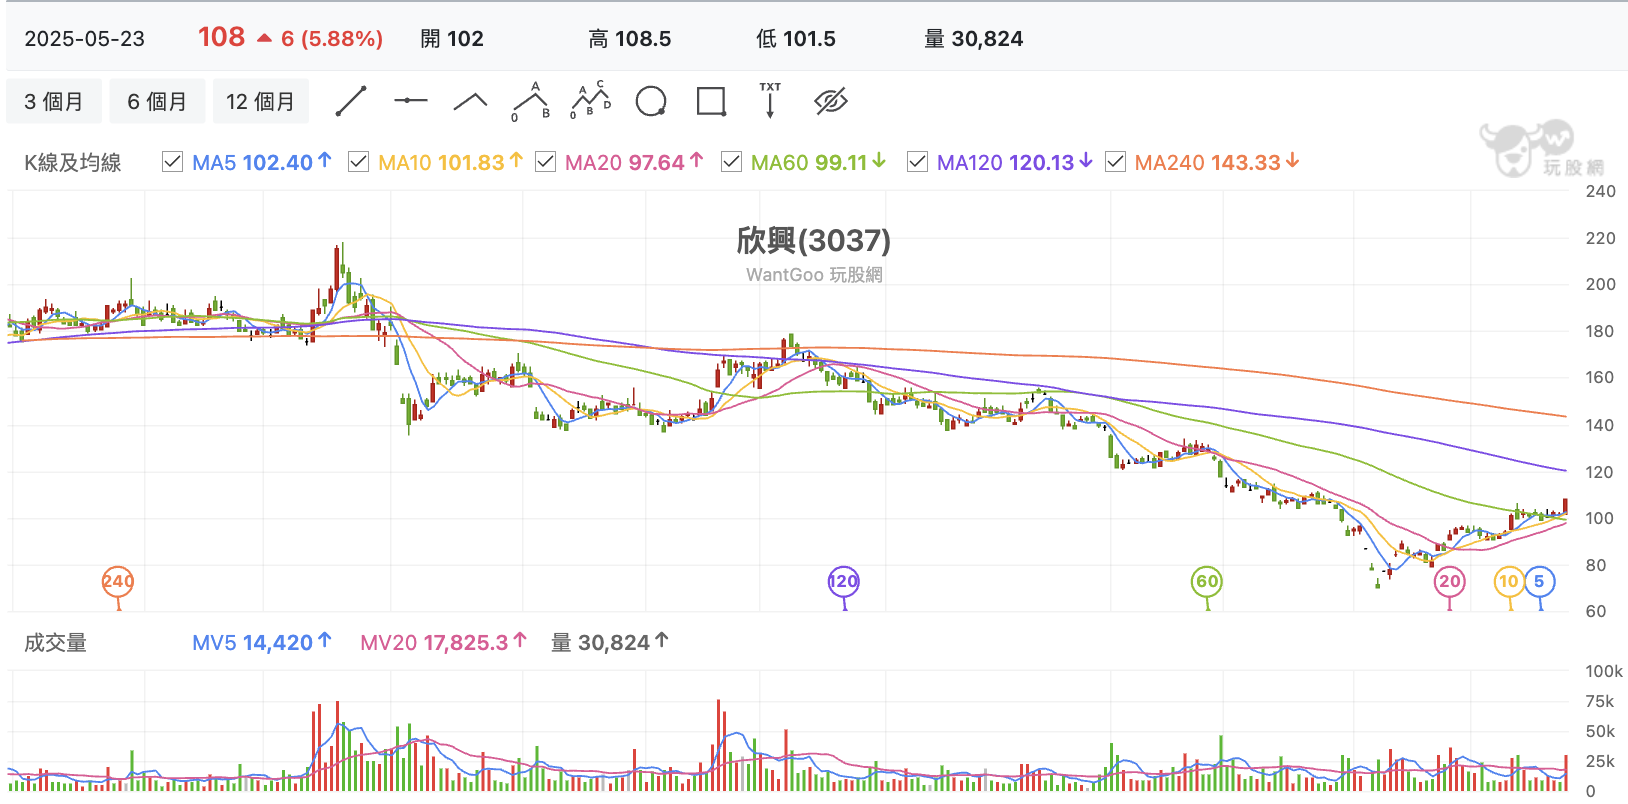The width and height of the screenshot is (1628, 804).
Task: Click the MV5 14,420 volume label
Action: [x=261, y=643]
